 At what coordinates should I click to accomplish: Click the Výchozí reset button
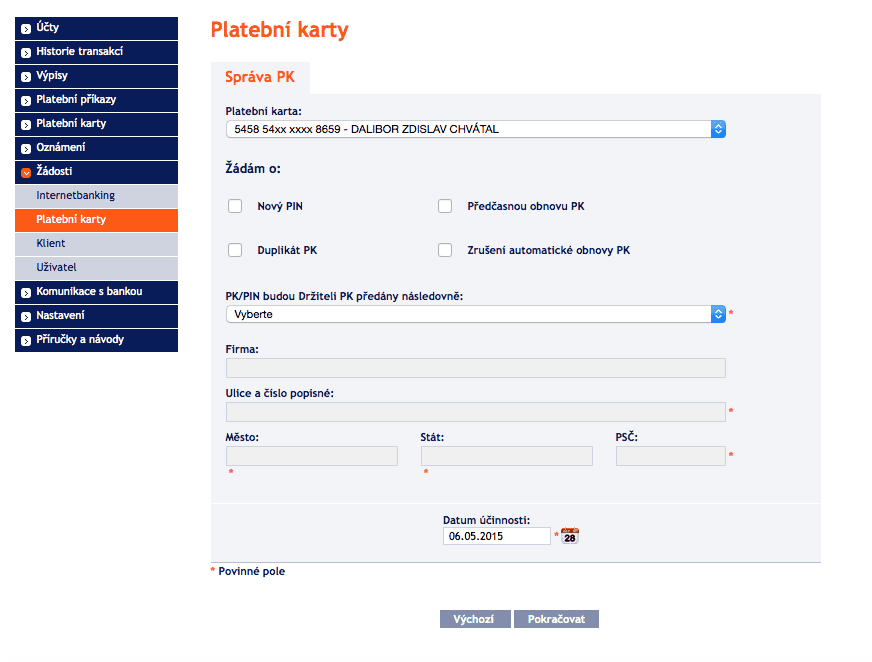tap(475, 619)
